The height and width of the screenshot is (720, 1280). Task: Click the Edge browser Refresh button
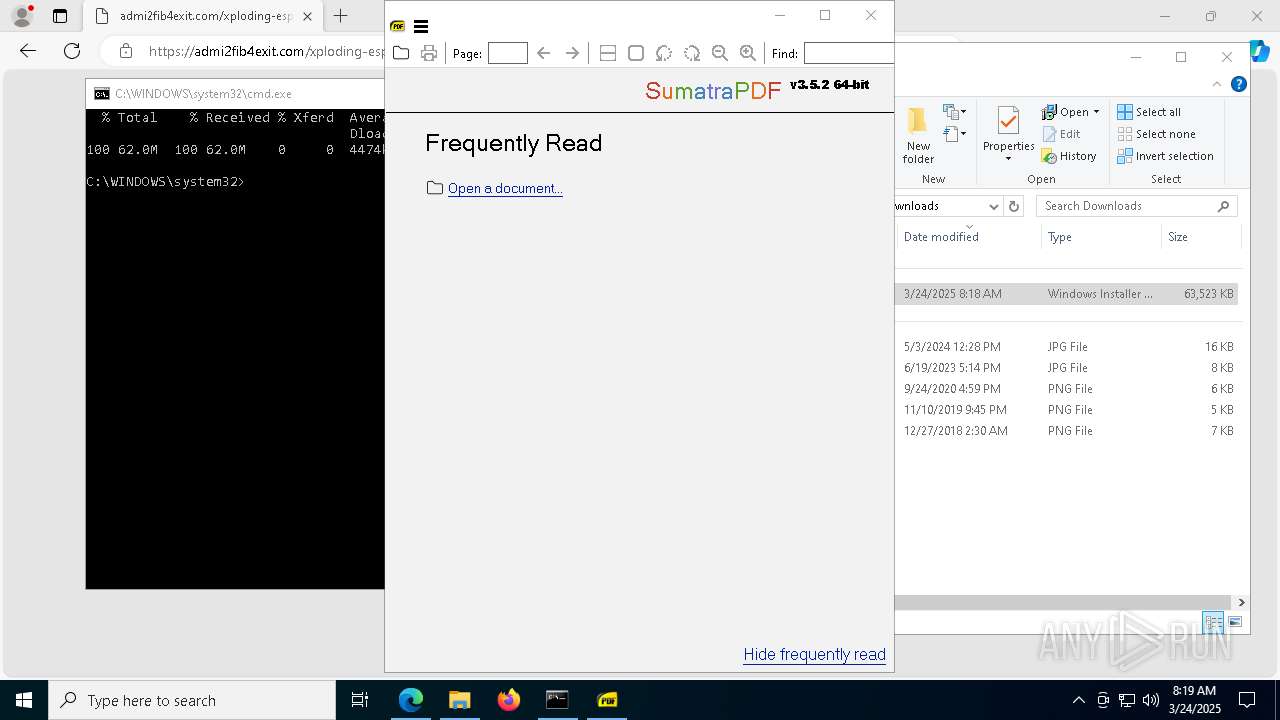(72, 51)
